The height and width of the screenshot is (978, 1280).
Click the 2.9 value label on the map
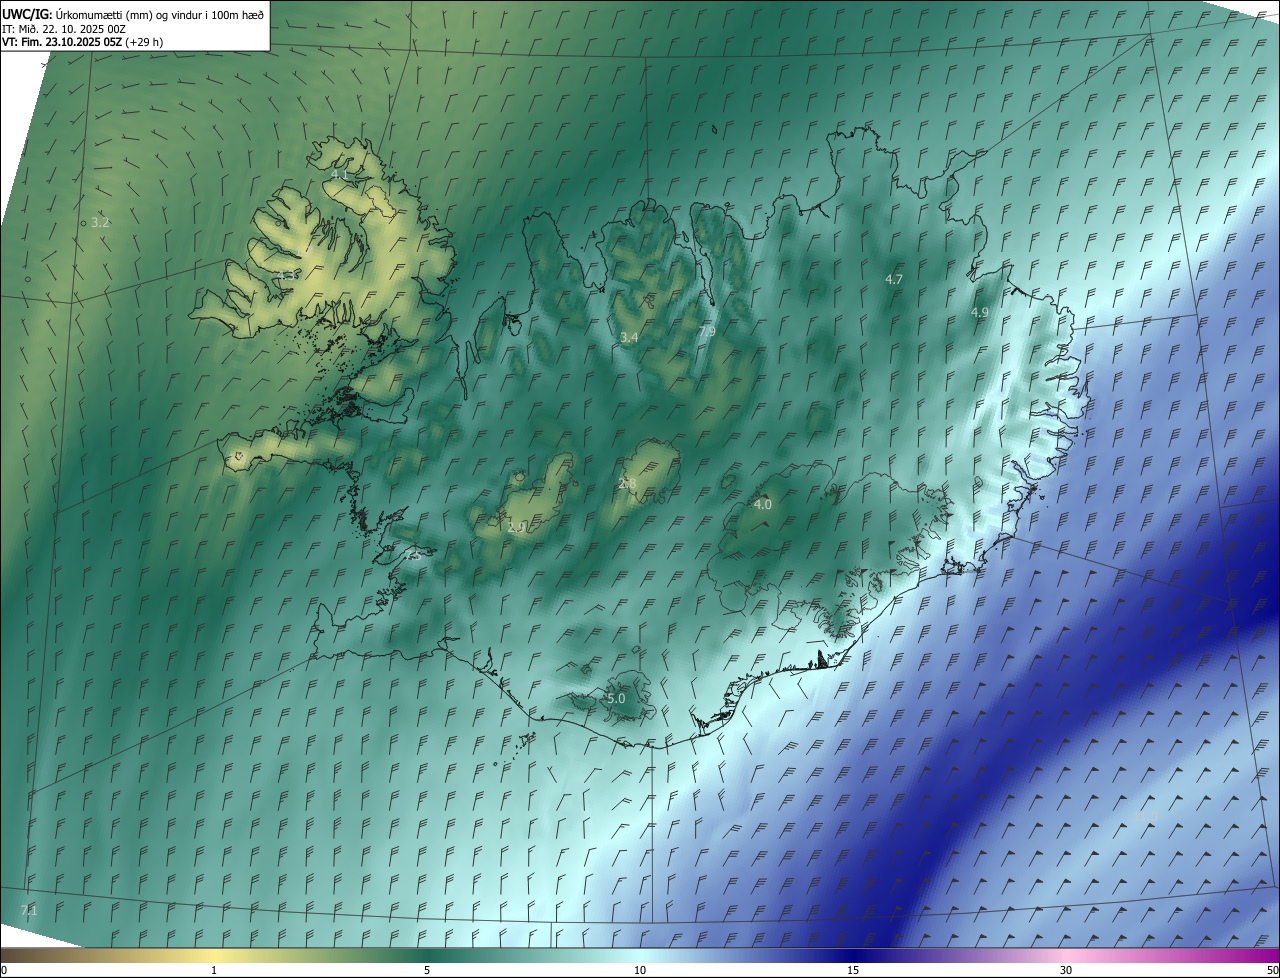tap(517, 527)
